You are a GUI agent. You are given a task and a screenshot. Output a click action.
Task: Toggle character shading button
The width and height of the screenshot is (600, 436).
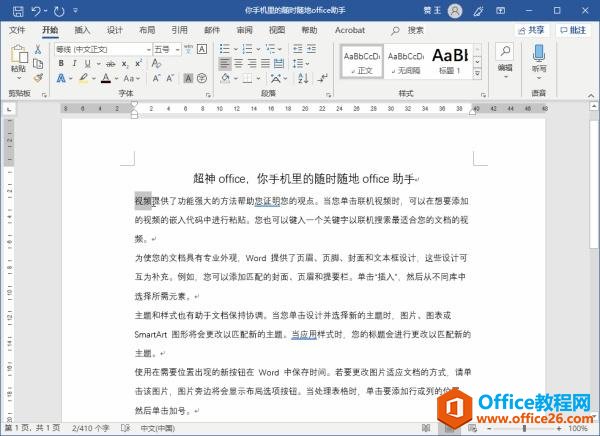[x=188, y=78]
